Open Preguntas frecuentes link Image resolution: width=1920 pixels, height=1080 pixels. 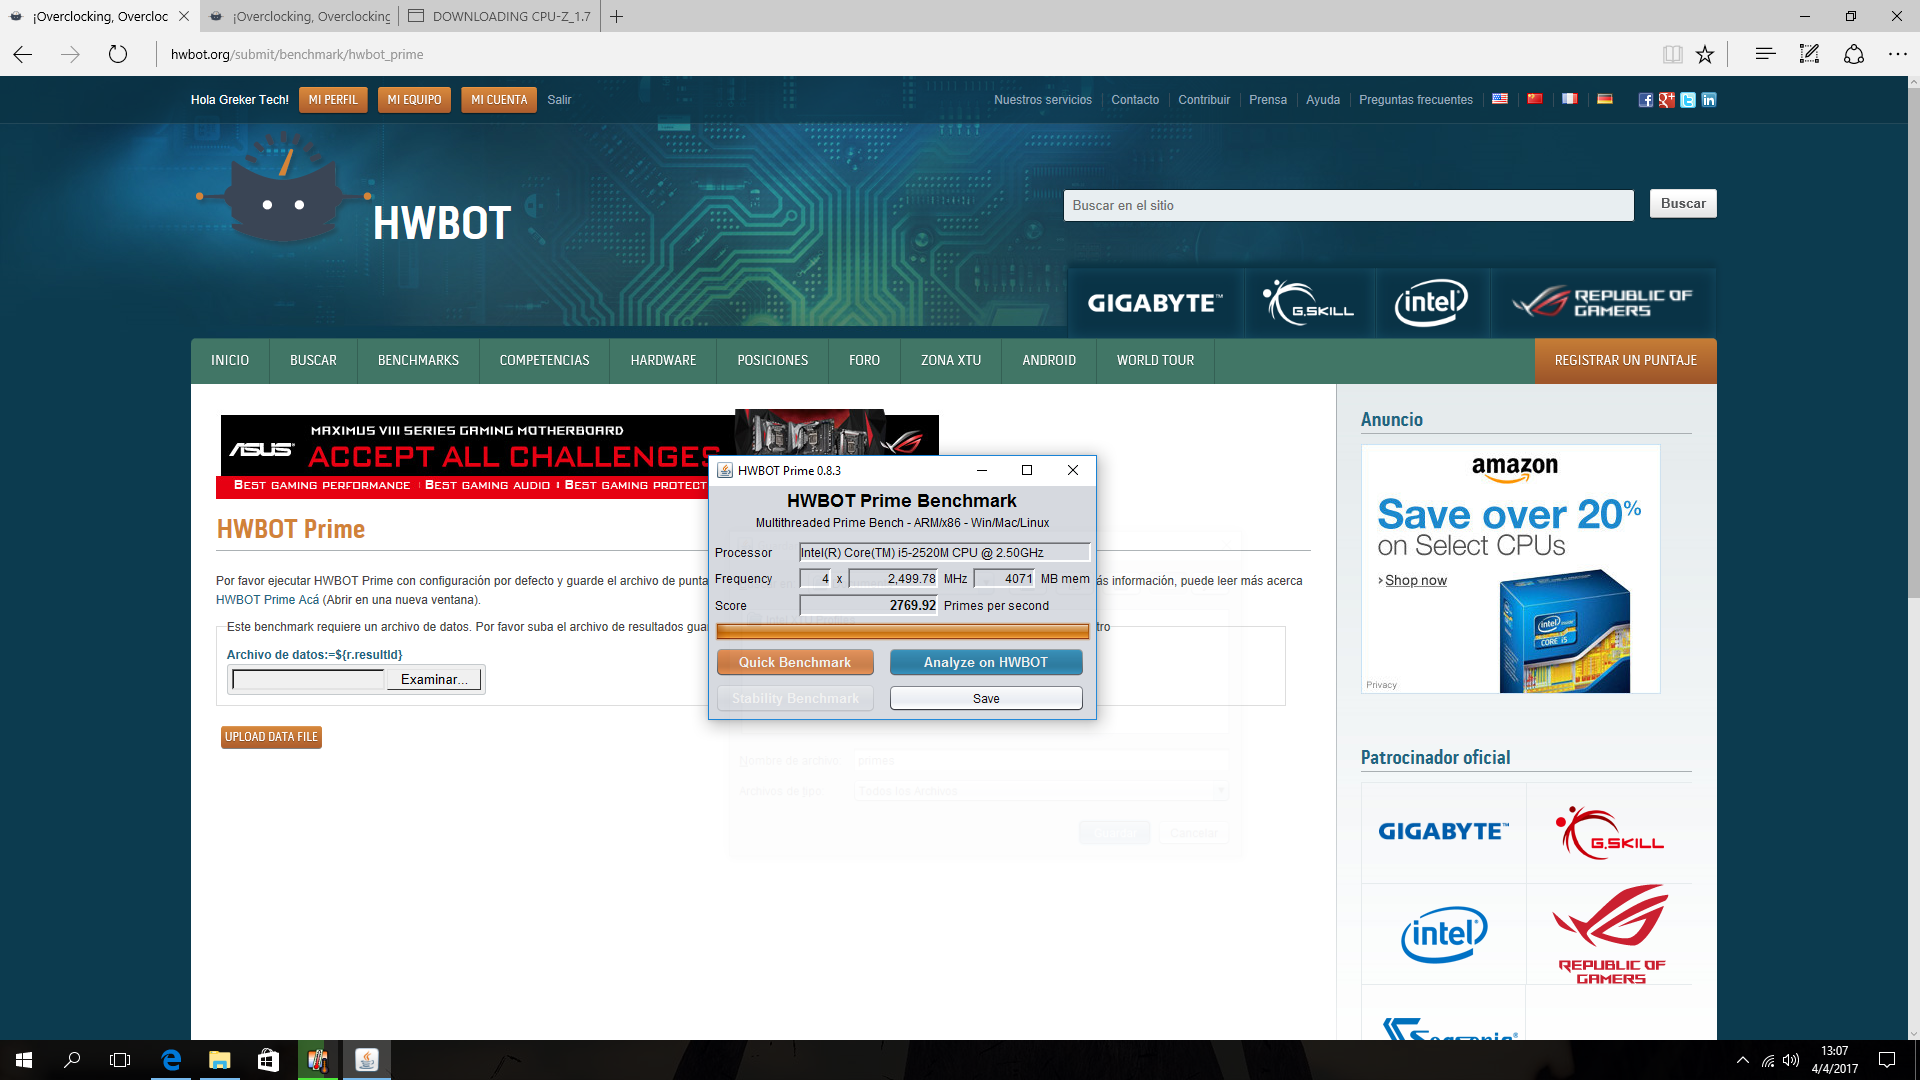pyautogui.click(x=1416, y=100)
